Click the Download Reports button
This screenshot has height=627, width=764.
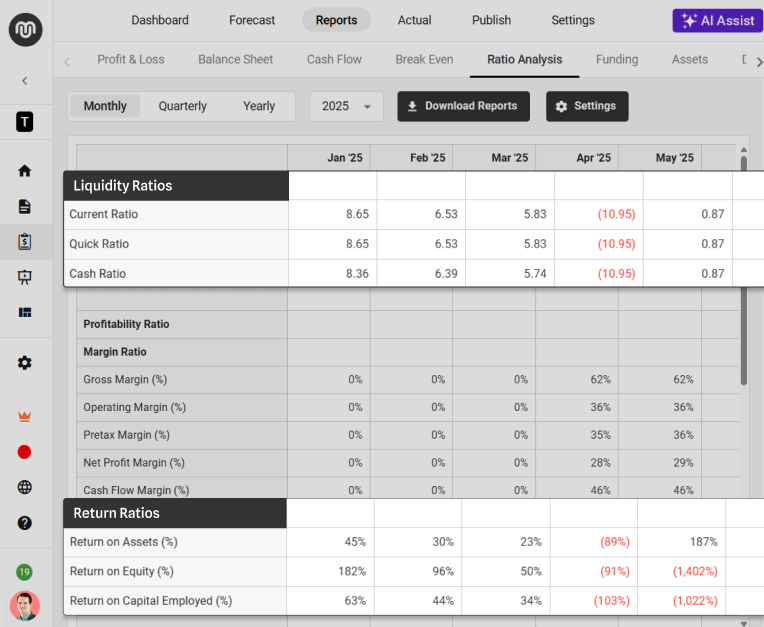point(463,106)
